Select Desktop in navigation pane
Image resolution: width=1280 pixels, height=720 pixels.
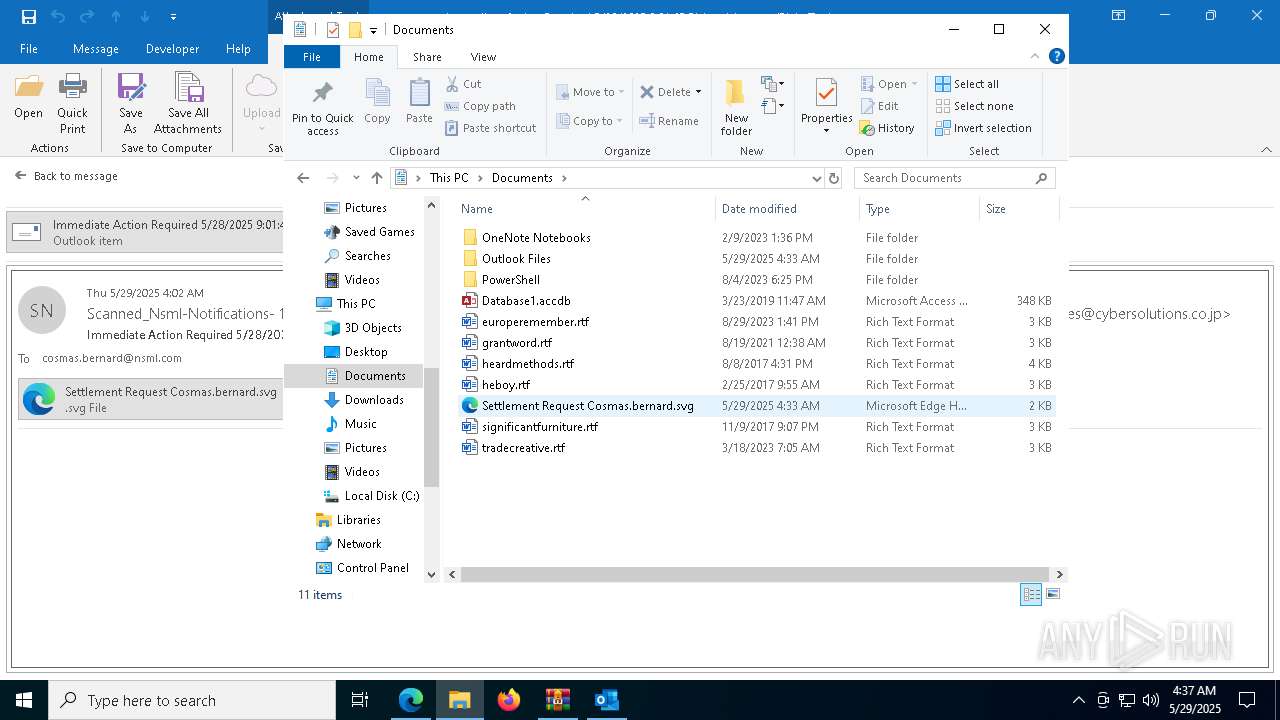(x=356, y=352)
